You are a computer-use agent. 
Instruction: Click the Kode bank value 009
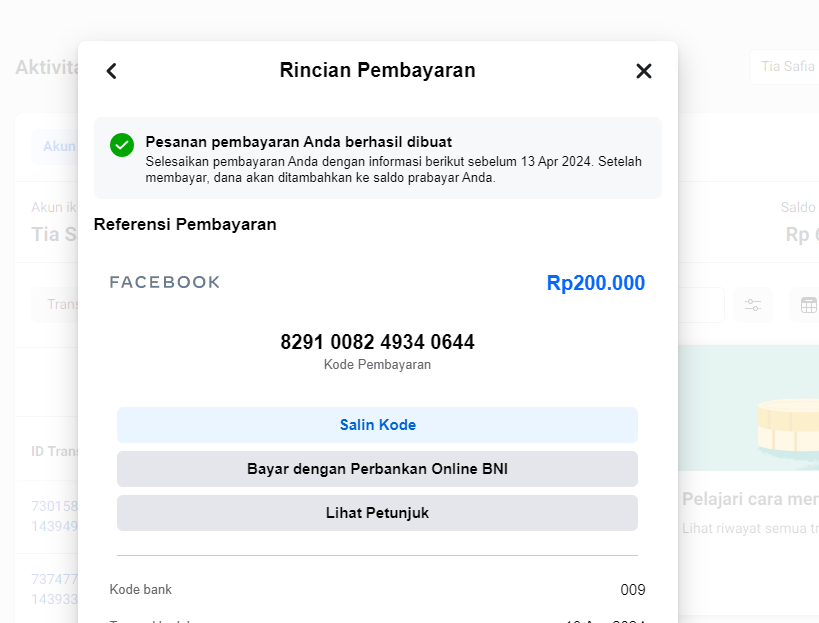pos(633,590)
